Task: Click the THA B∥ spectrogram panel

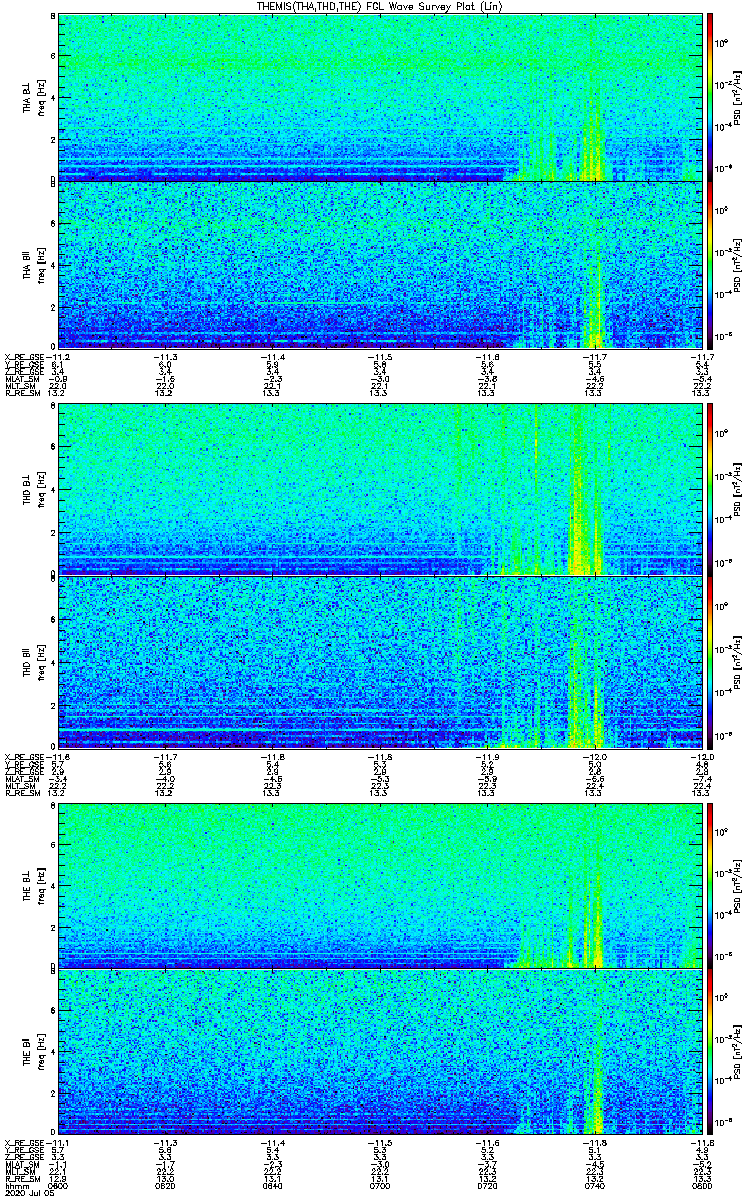Action: (x=380, y=265)
